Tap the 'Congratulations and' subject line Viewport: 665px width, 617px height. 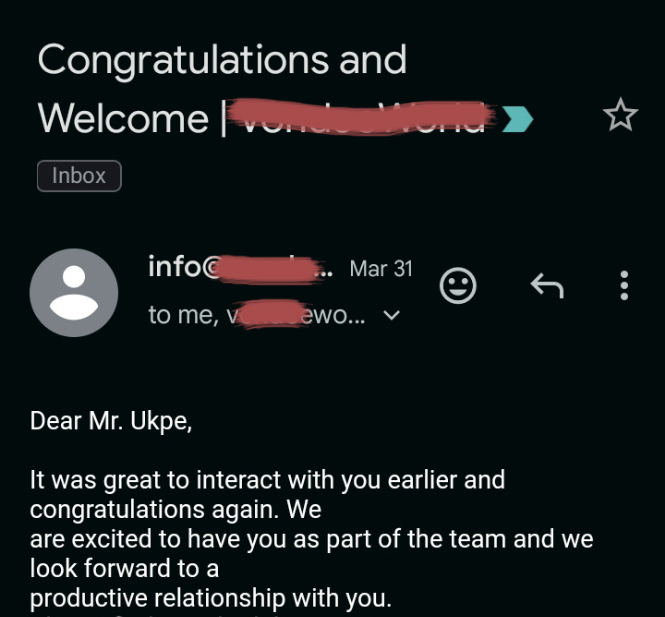[222, 60]
